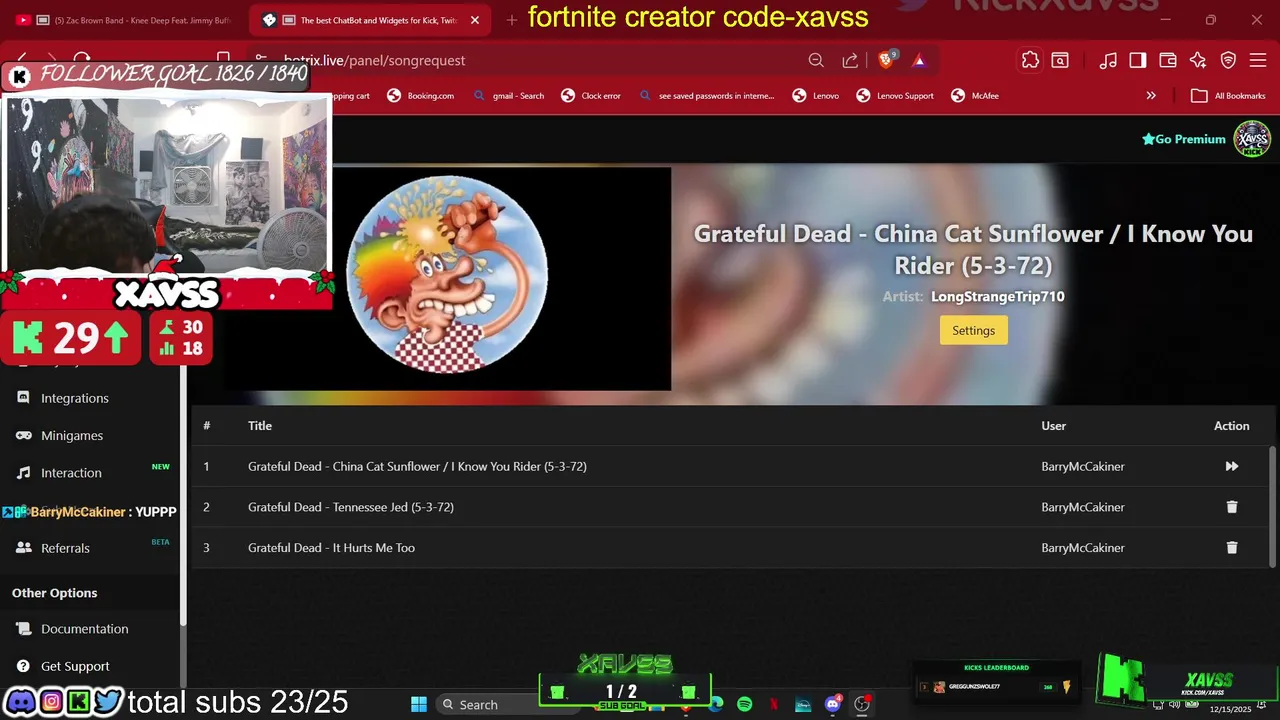Click the zoom magnifier icon in address bar
The image size is (1280, 720).
coord(816,60)
